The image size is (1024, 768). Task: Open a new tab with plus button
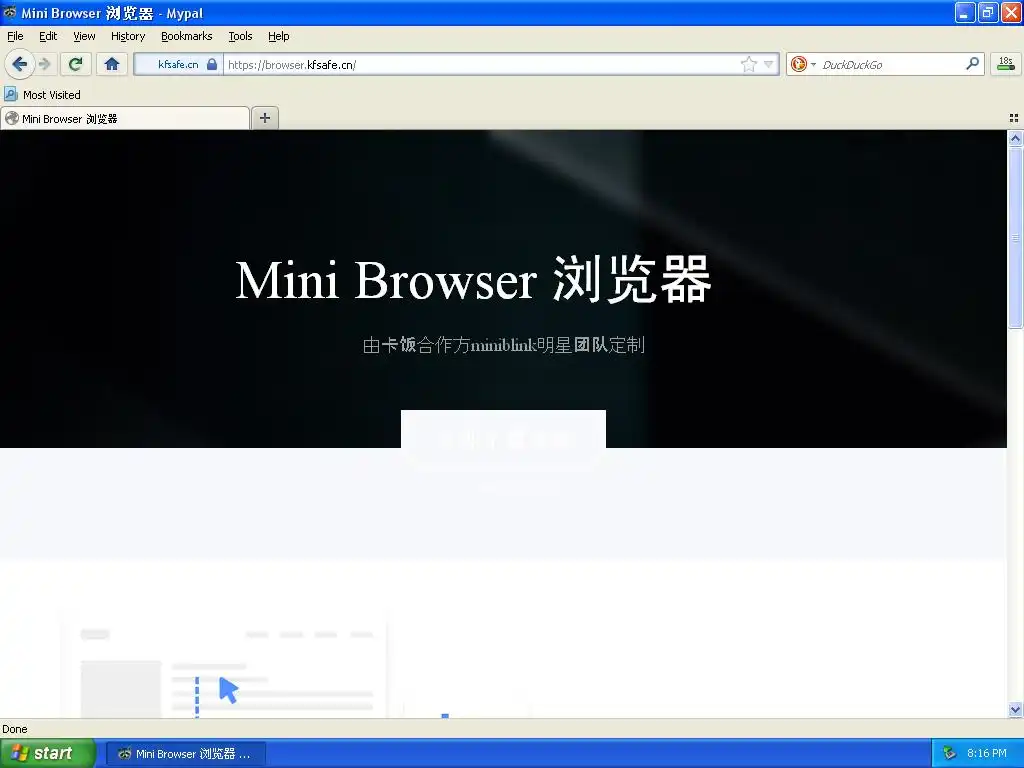point(264,118)
